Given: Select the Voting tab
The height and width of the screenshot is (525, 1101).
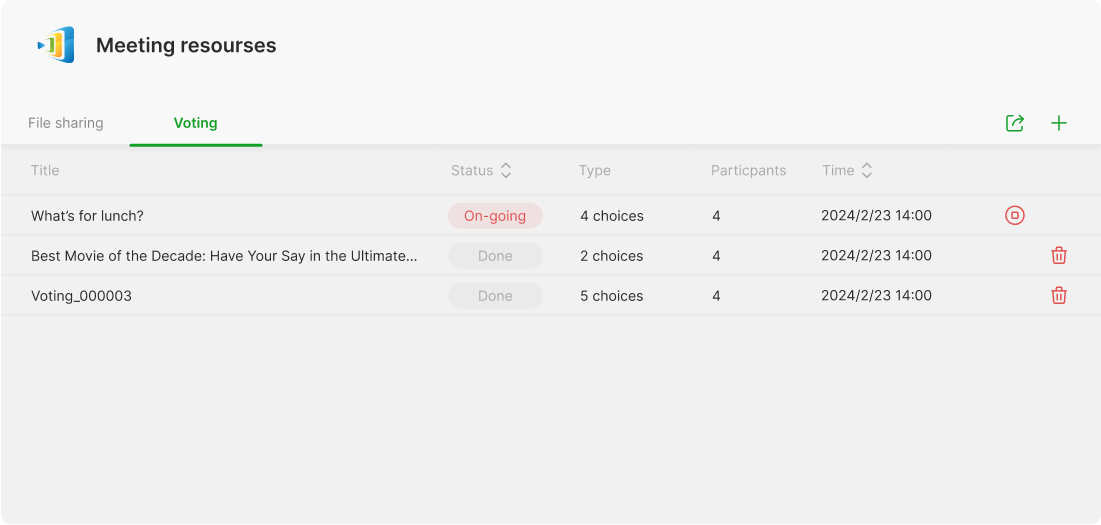Looking at the screenshot, I should click(195, 123).
